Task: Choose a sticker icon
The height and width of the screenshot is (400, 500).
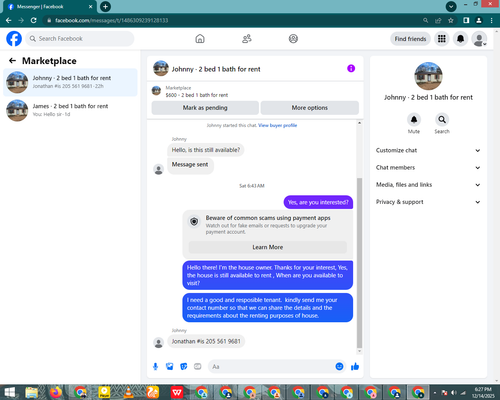Action: coord(184,367)
